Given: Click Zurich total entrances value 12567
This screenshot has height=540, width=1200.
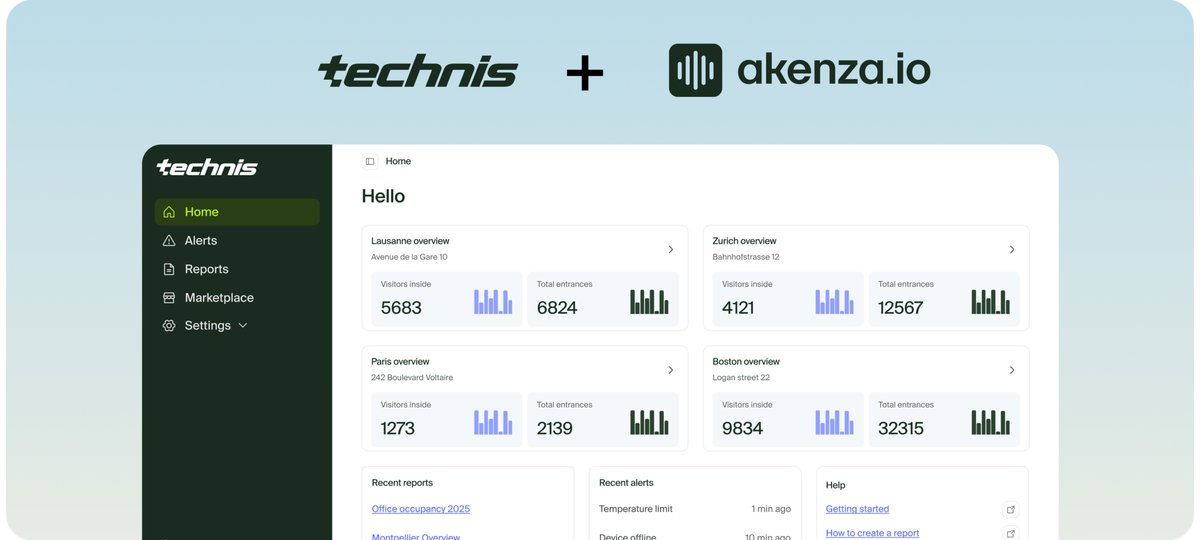Looking at the screenshot, I should [x=901, y=308].
